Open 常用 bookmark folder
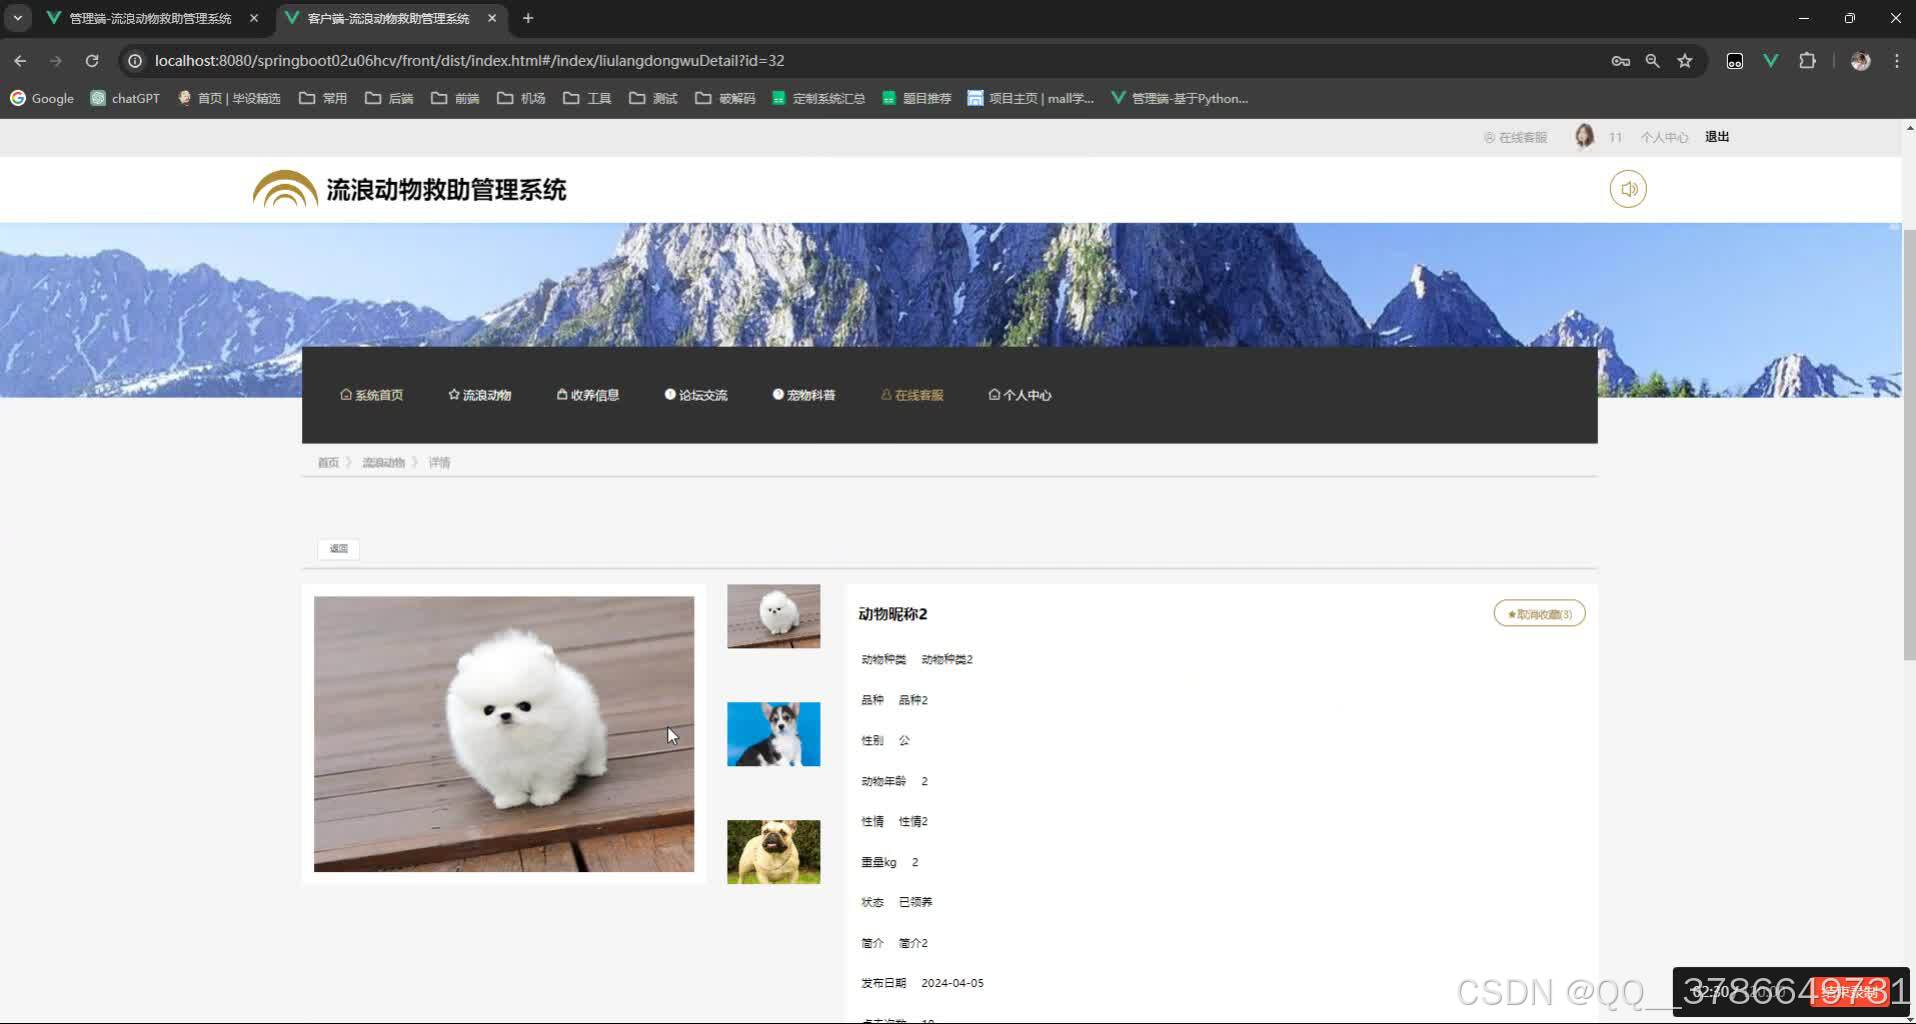Image resolution: width=1916 pixels, height=1024 pixels. (323, 98)
